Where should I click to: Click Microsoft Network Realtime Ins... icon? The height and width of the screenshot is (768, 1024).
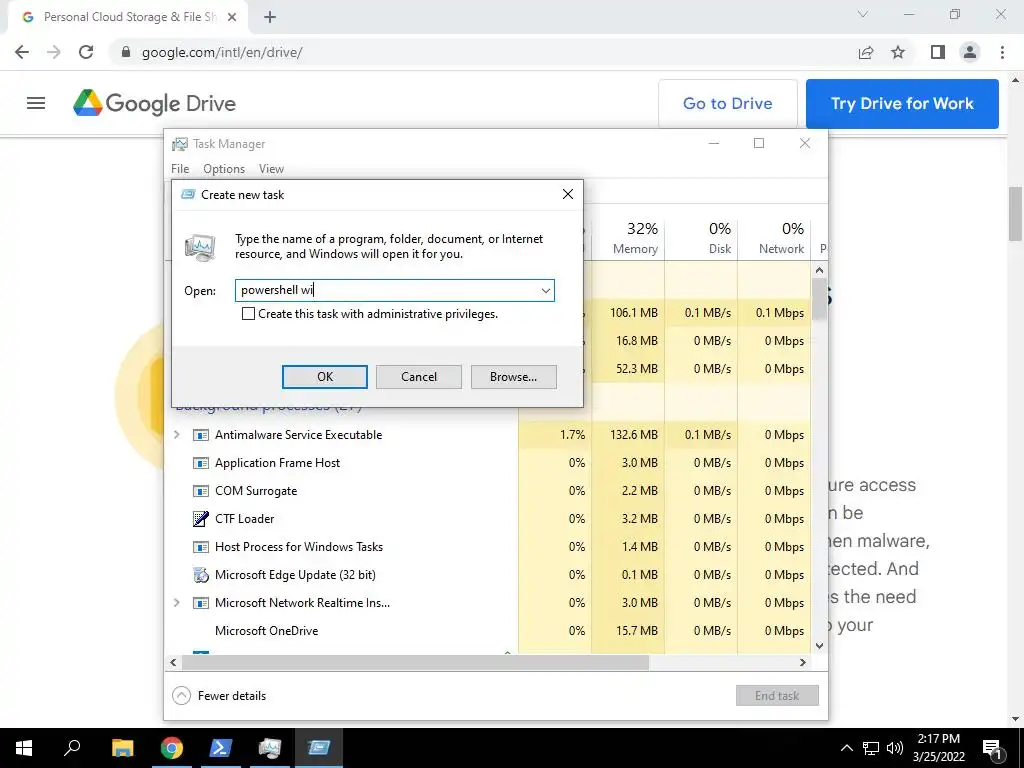pyautogui.click(x=200, y=603)
